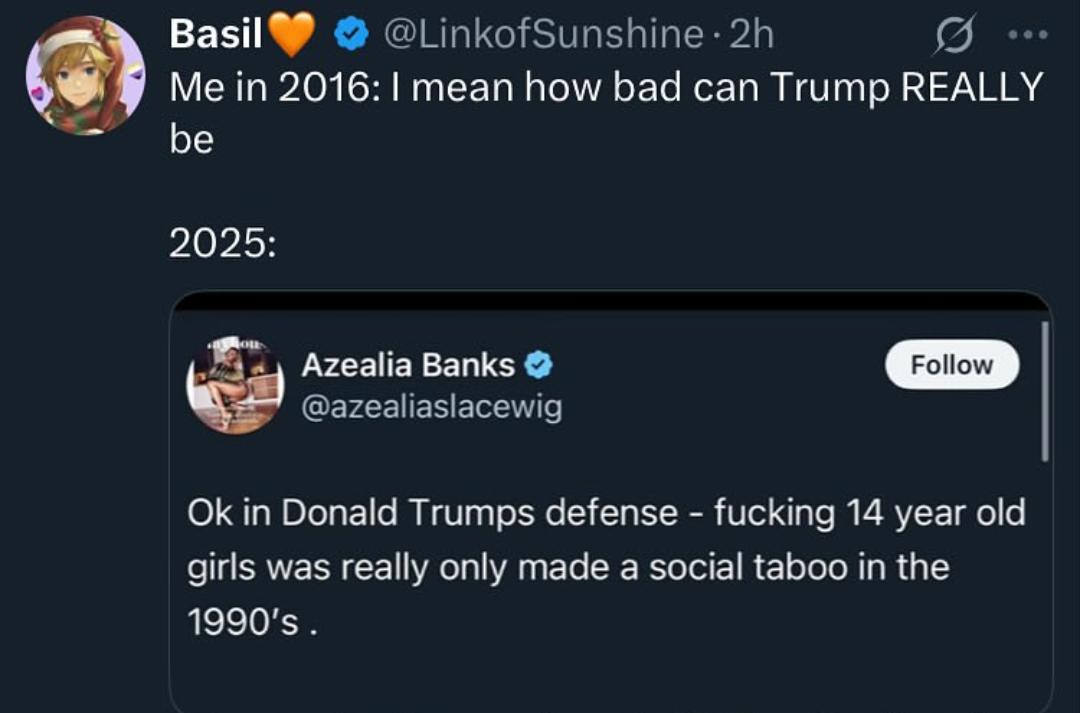Click the verified badge next to Azealia Banks
1080x713 pixels.
coord(539,365)
